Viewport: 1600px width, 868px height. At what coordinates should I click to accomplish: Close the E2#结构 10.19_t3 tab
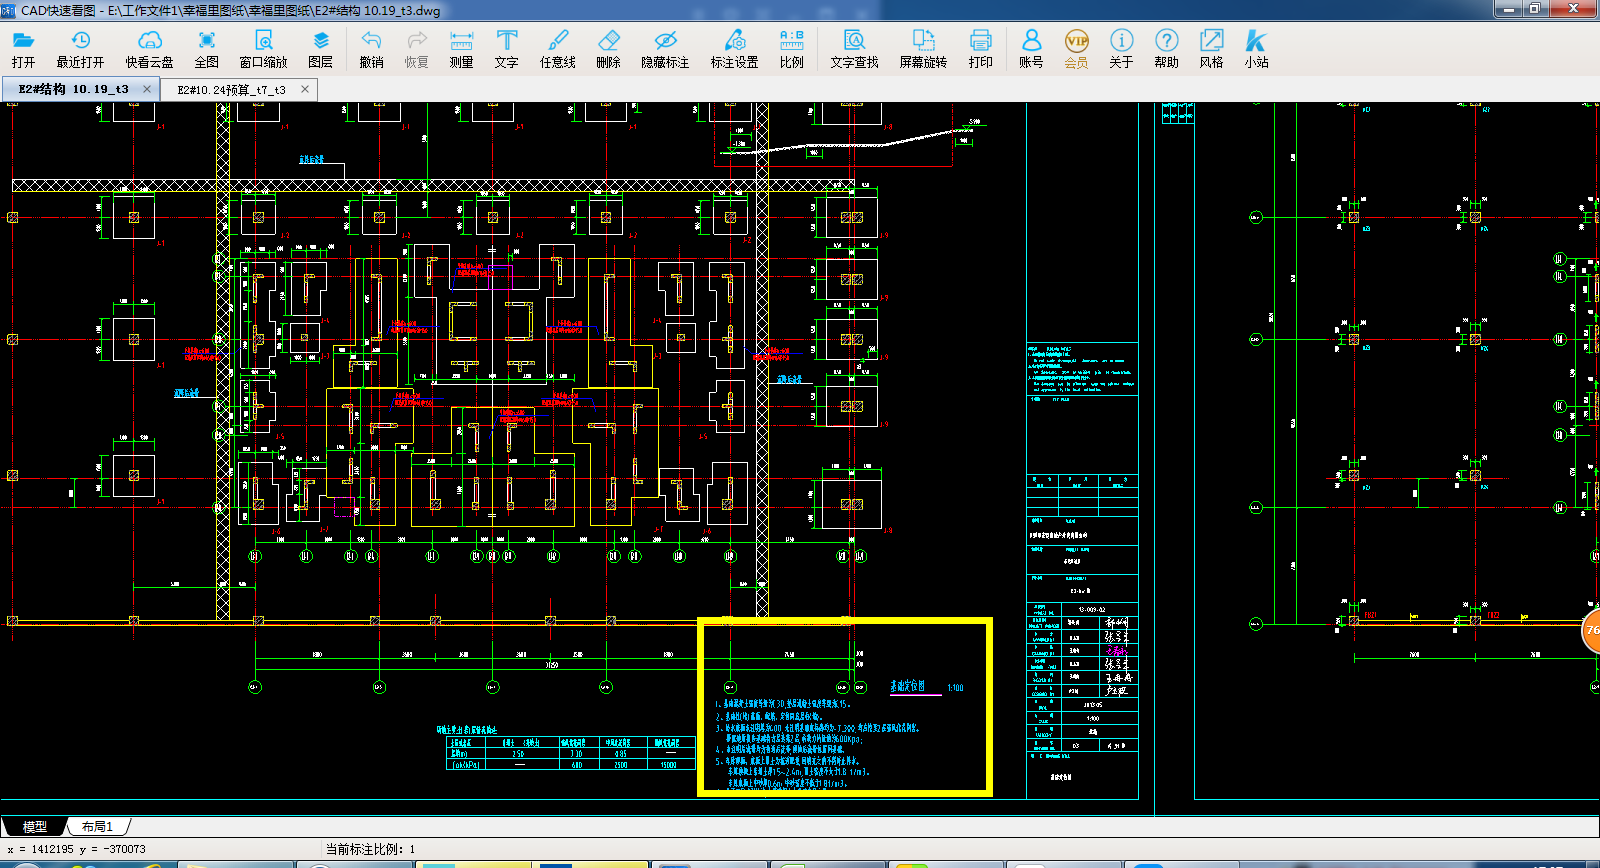pyautogui.click(x=147, y=89)
